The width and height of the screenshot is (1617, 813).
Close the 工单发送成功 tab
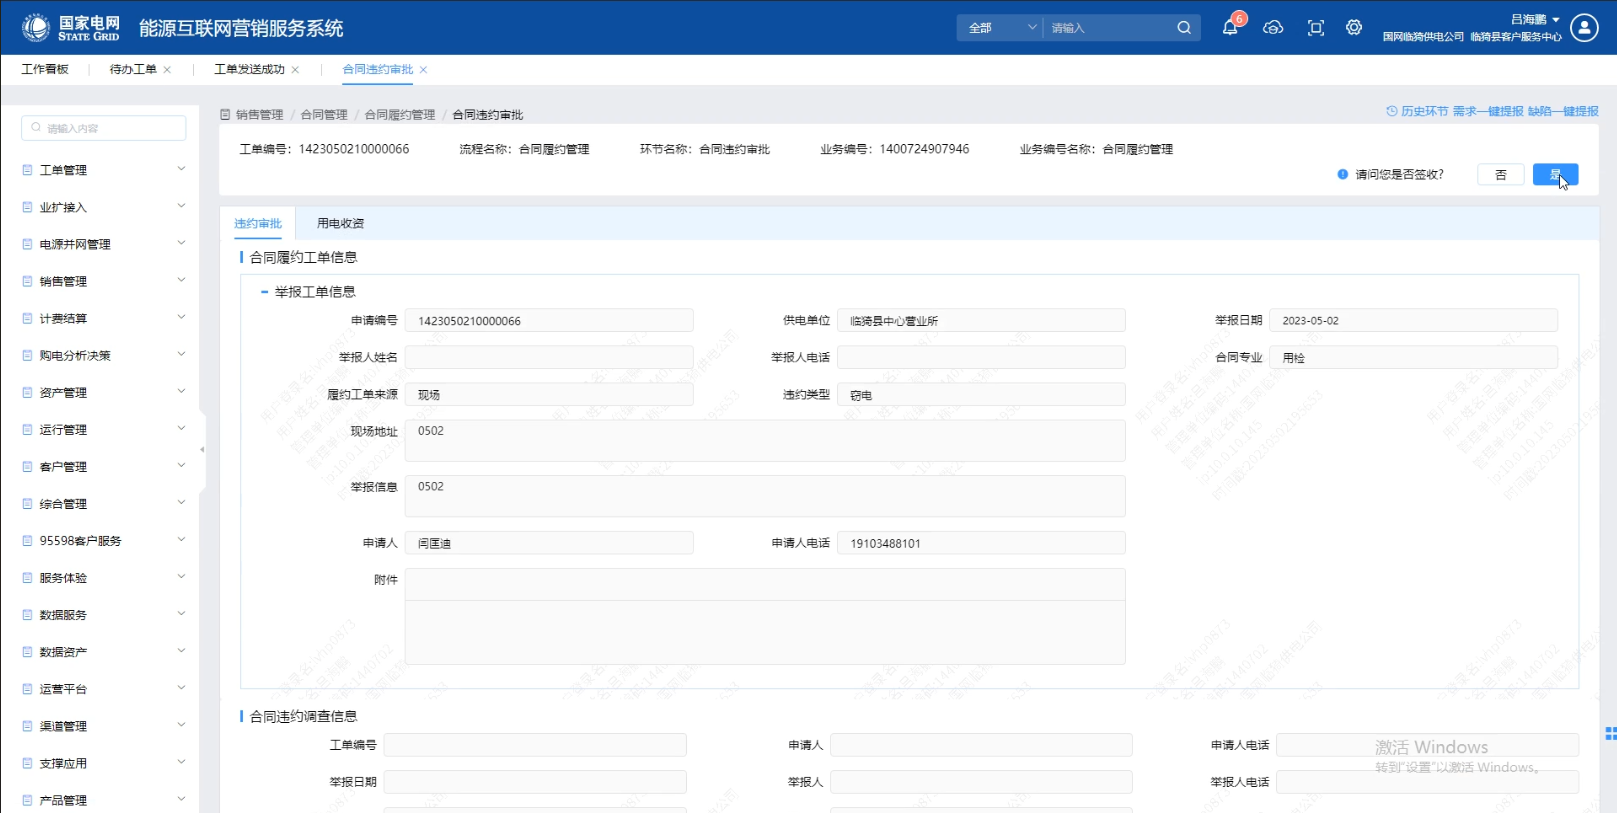(x=295, y=70)
